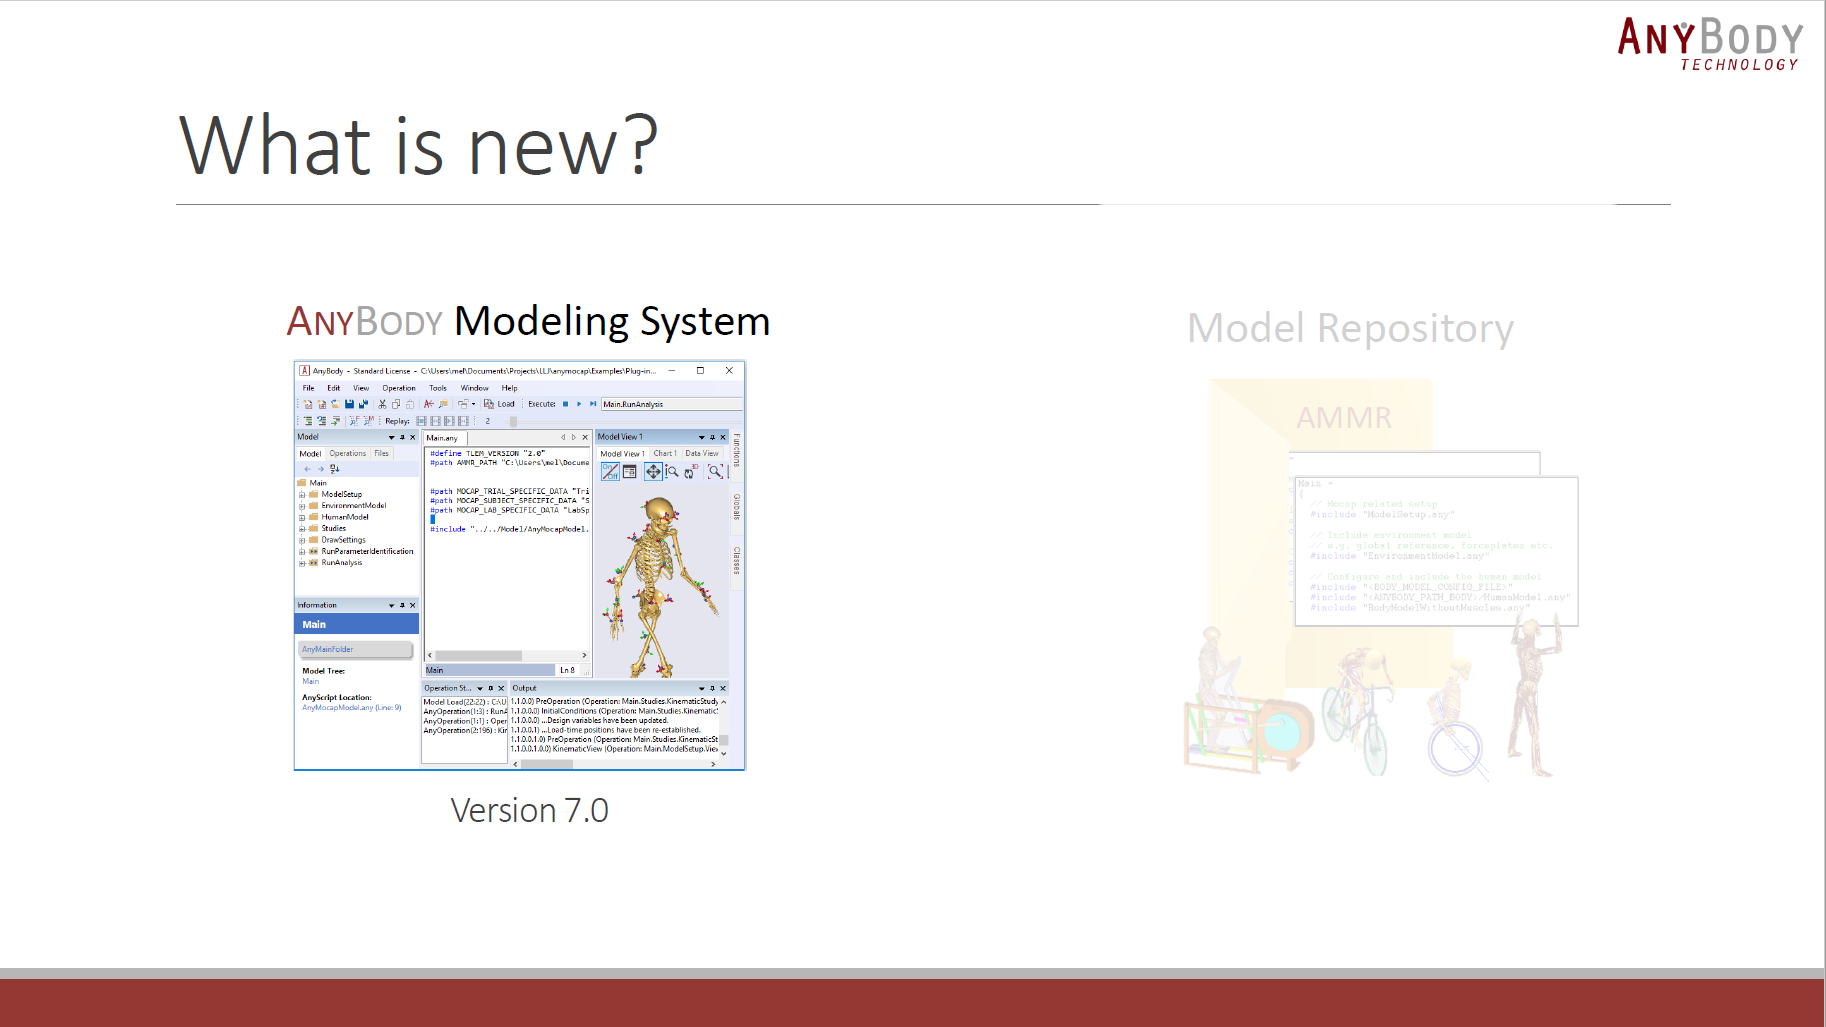Click the Find text icon (red A arrow)
Viewport: 1826px width, 1027px height.
[x=429, y=404]
